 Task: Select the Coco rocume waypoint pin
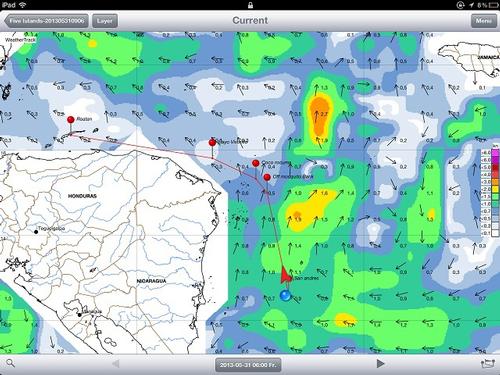pyautogui.click(x=256, y=163)
